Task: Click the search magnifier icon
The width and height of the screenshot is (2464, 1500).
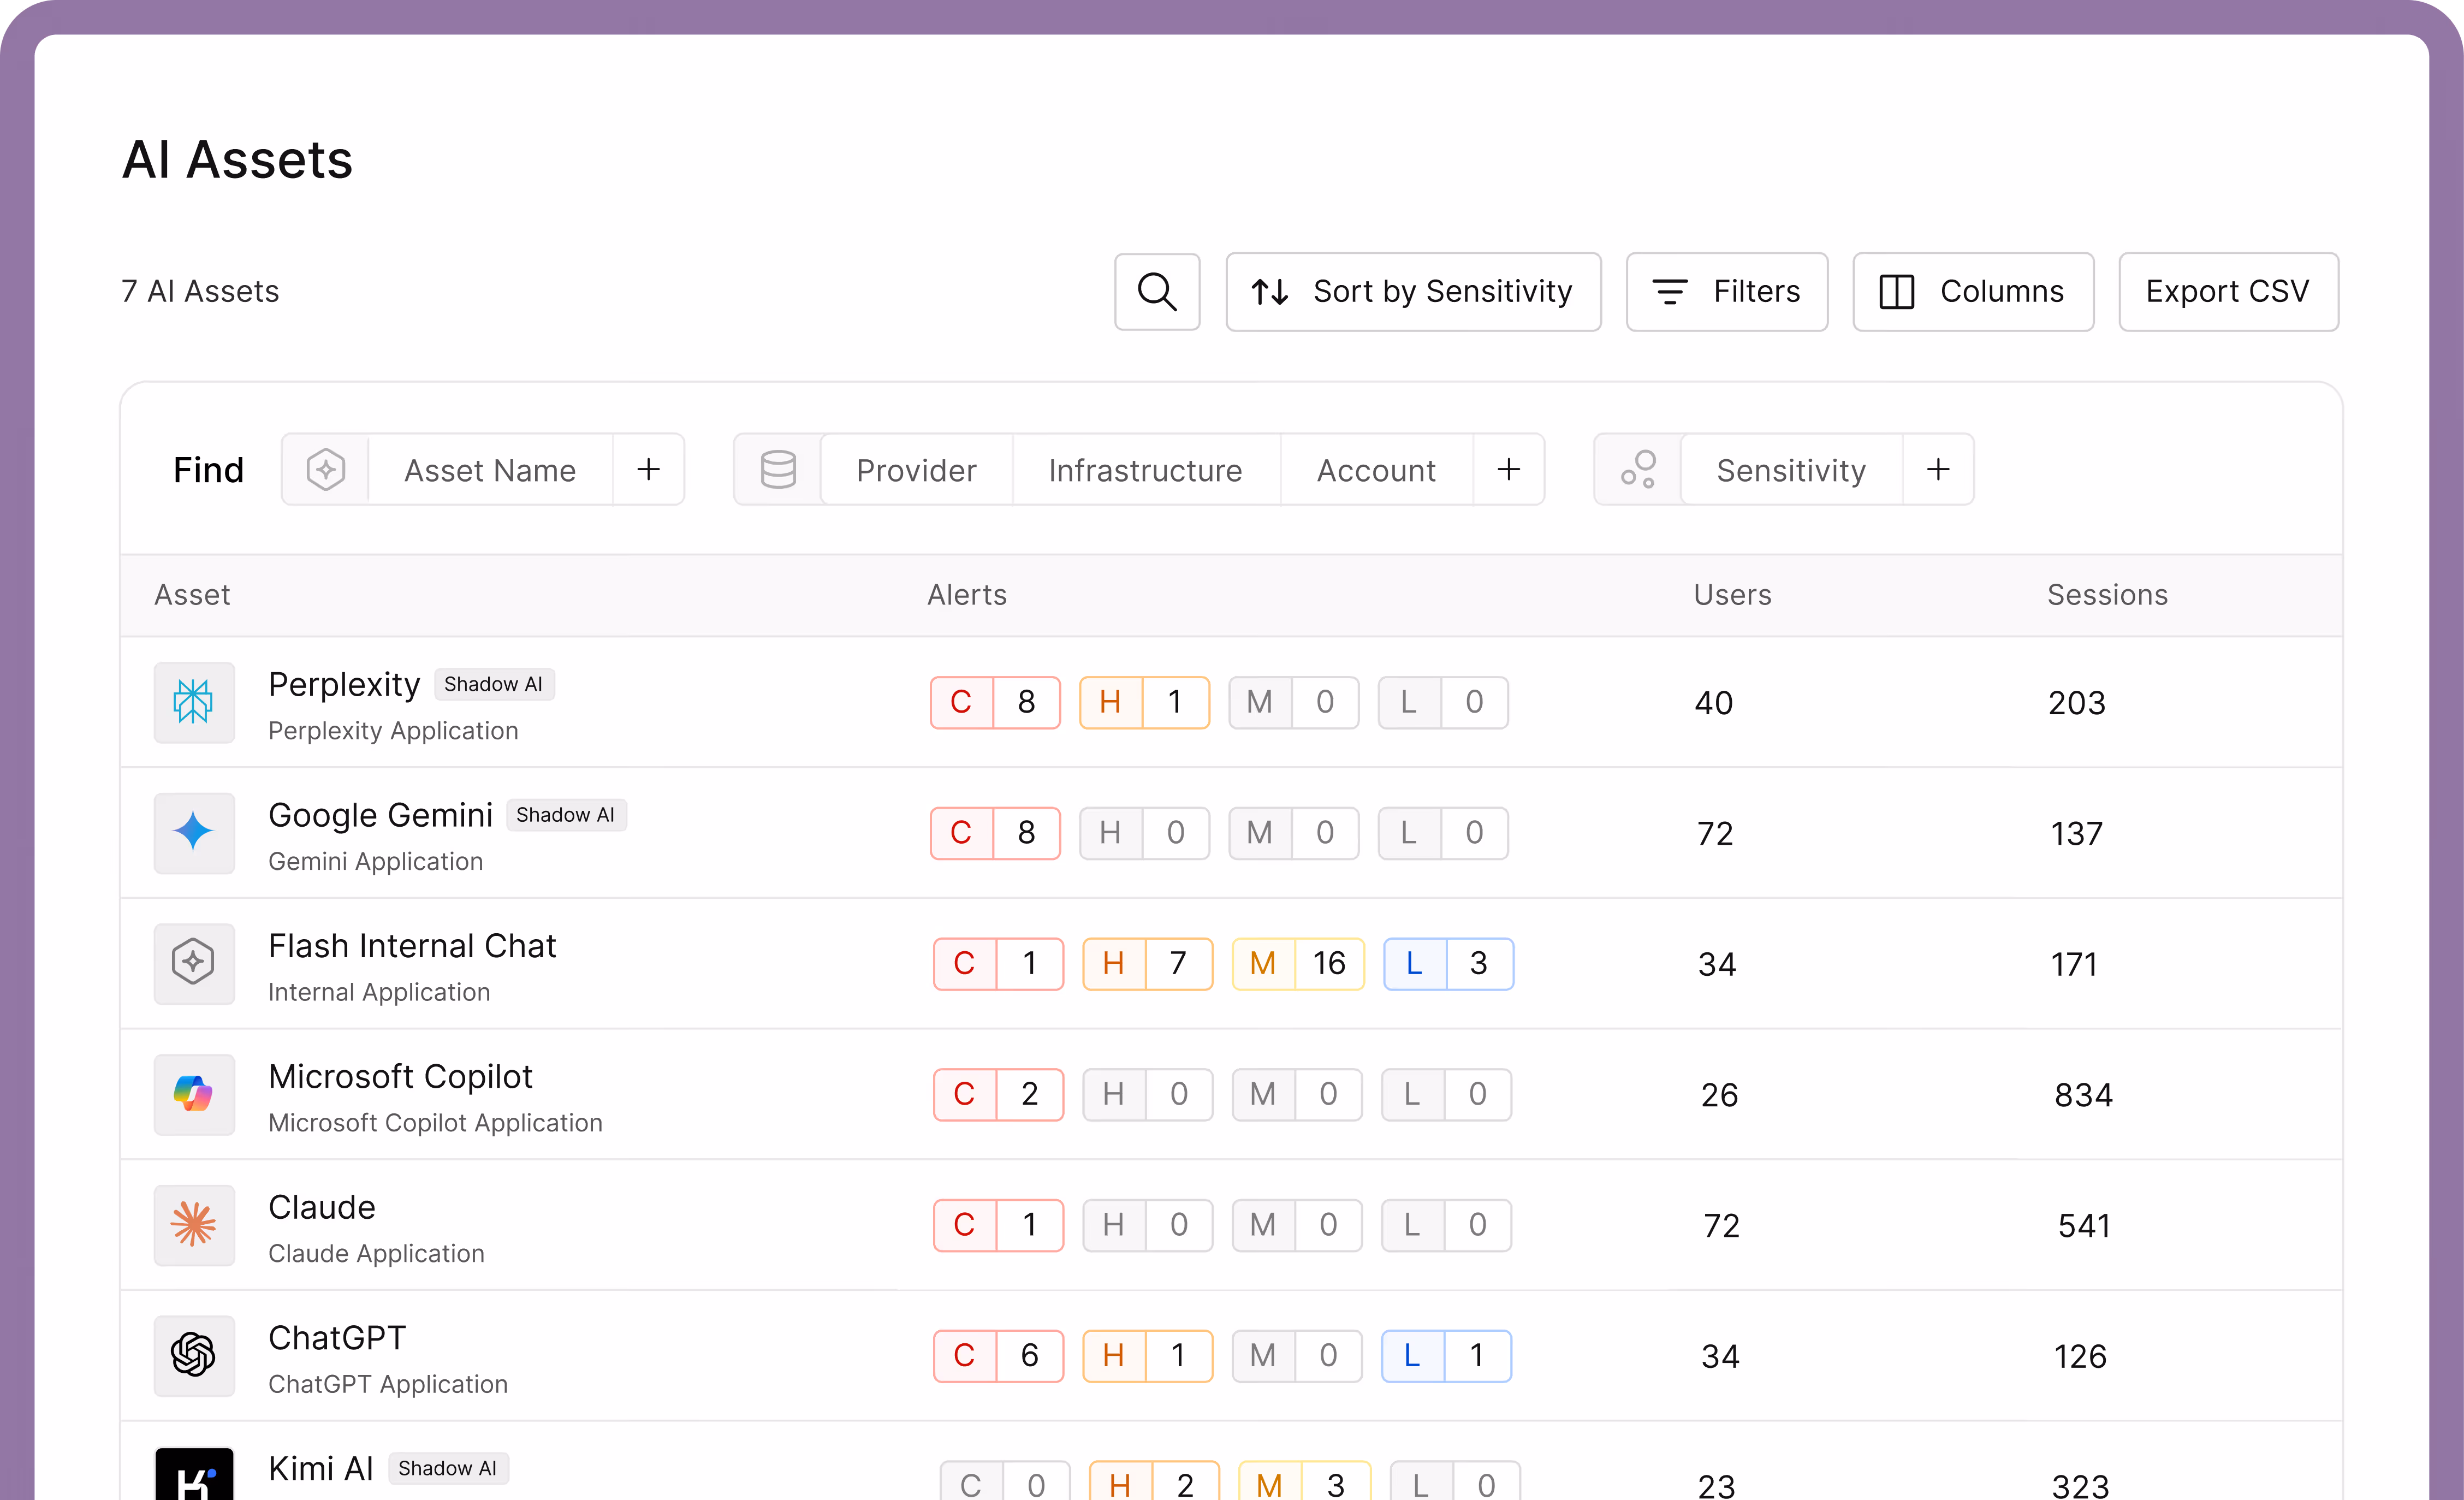Action: point(1157,292)
